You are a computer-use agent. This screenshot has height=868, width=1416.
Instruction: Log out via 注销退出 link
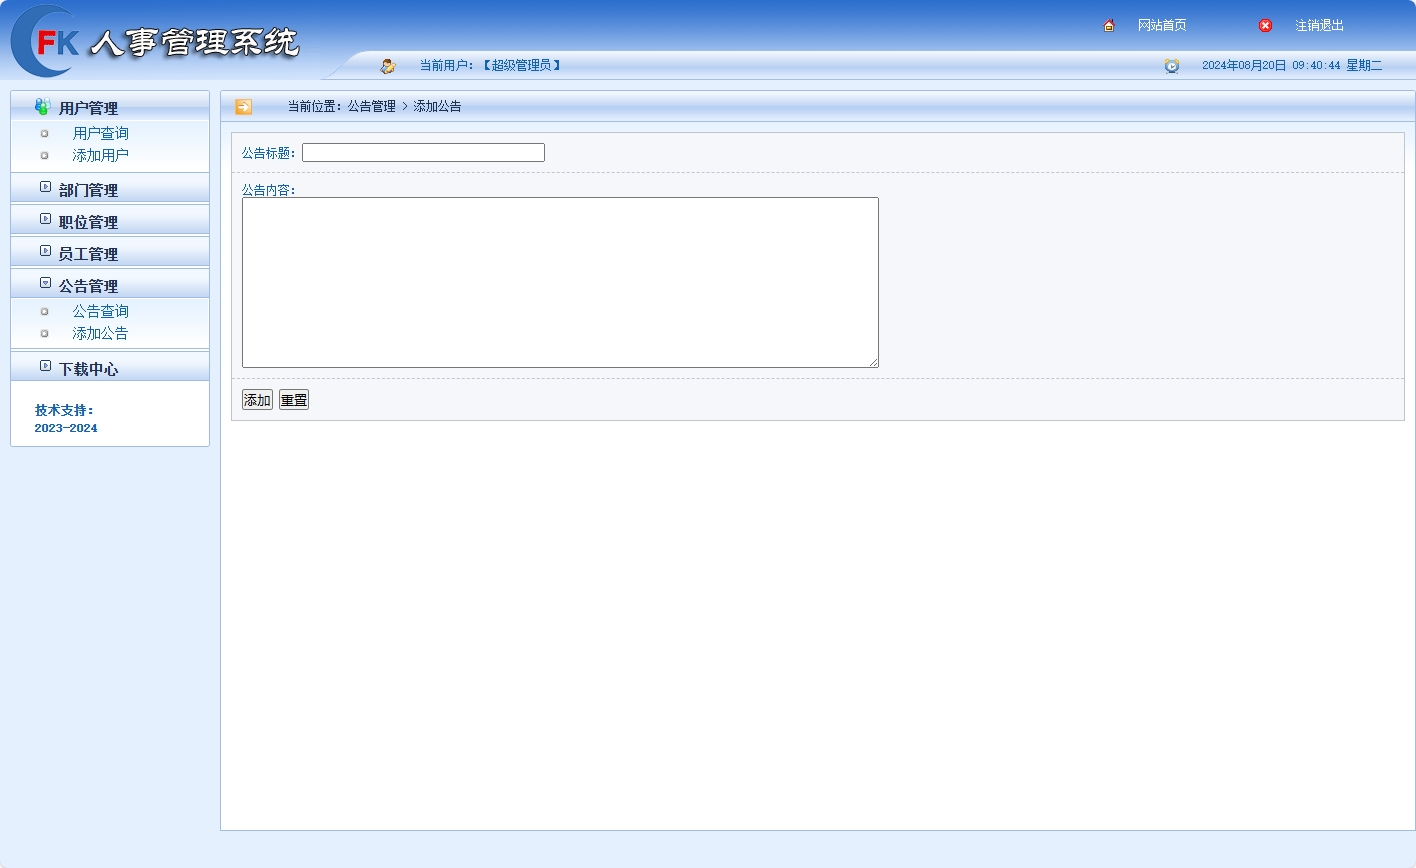(1319, 26)
